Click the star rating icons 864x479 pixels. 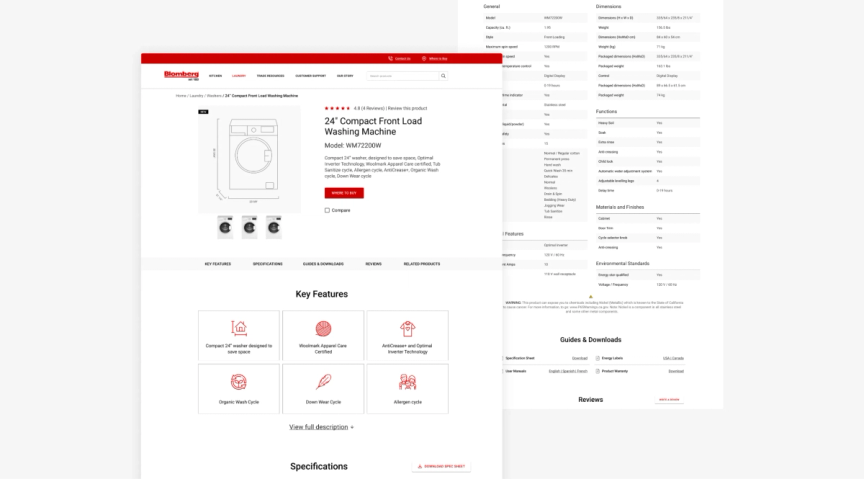(x=337, y=109)
